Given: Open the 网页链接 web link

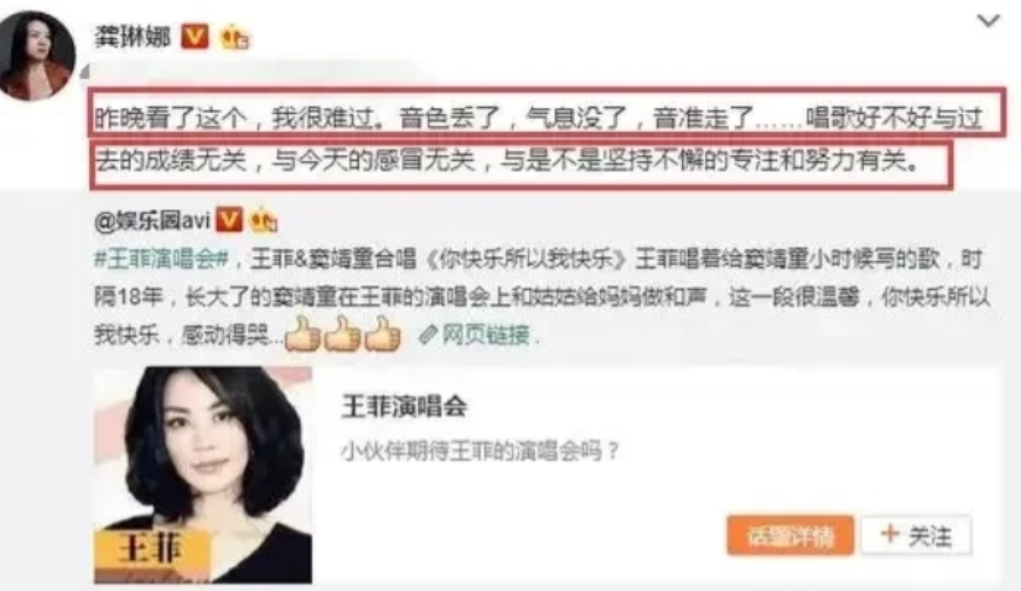Looking at the screenshot, I should pos(486,335).
